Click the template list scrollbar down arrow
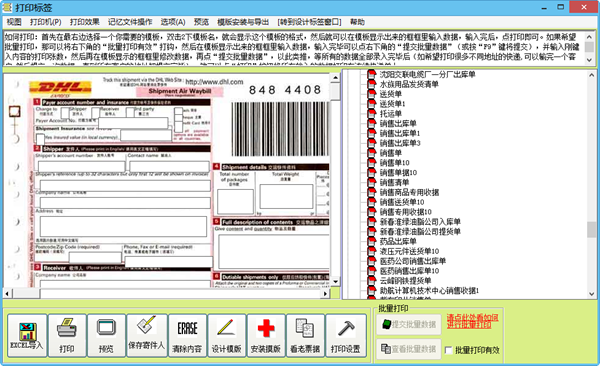 coord(592,294)
